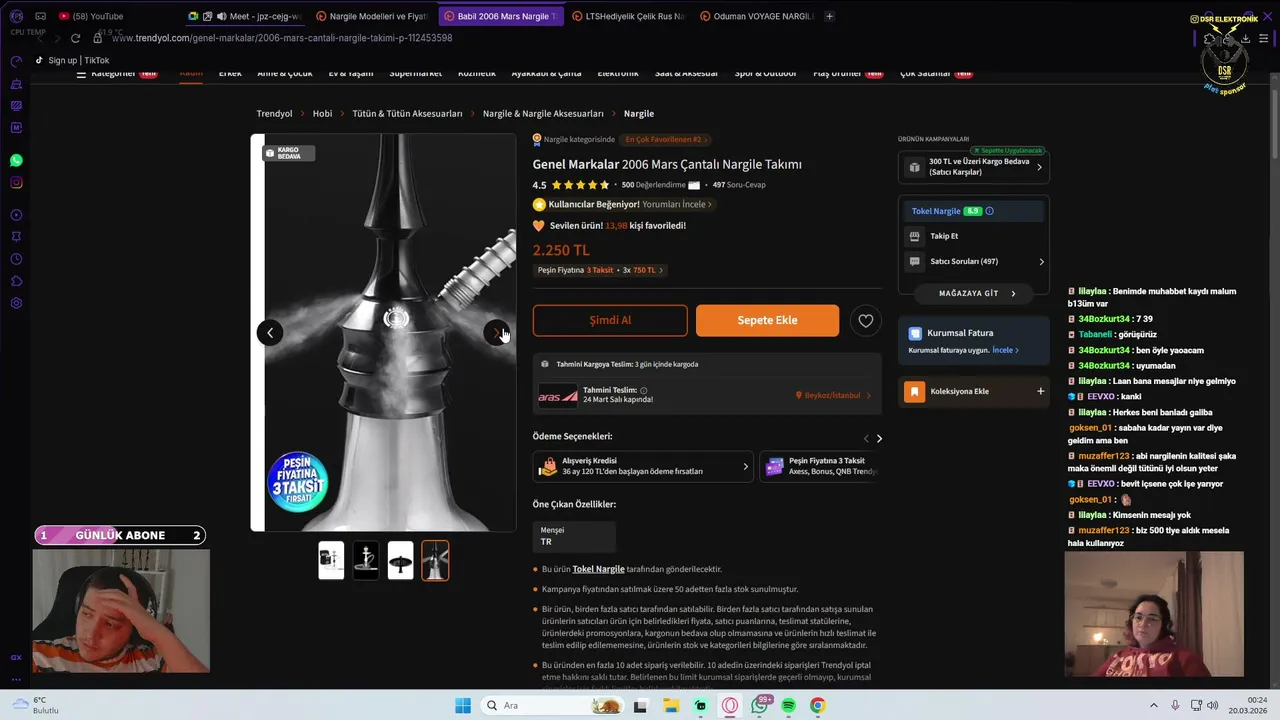Show hidden system tray icons chevron

pyautogui.click(x=1153, y=706)
